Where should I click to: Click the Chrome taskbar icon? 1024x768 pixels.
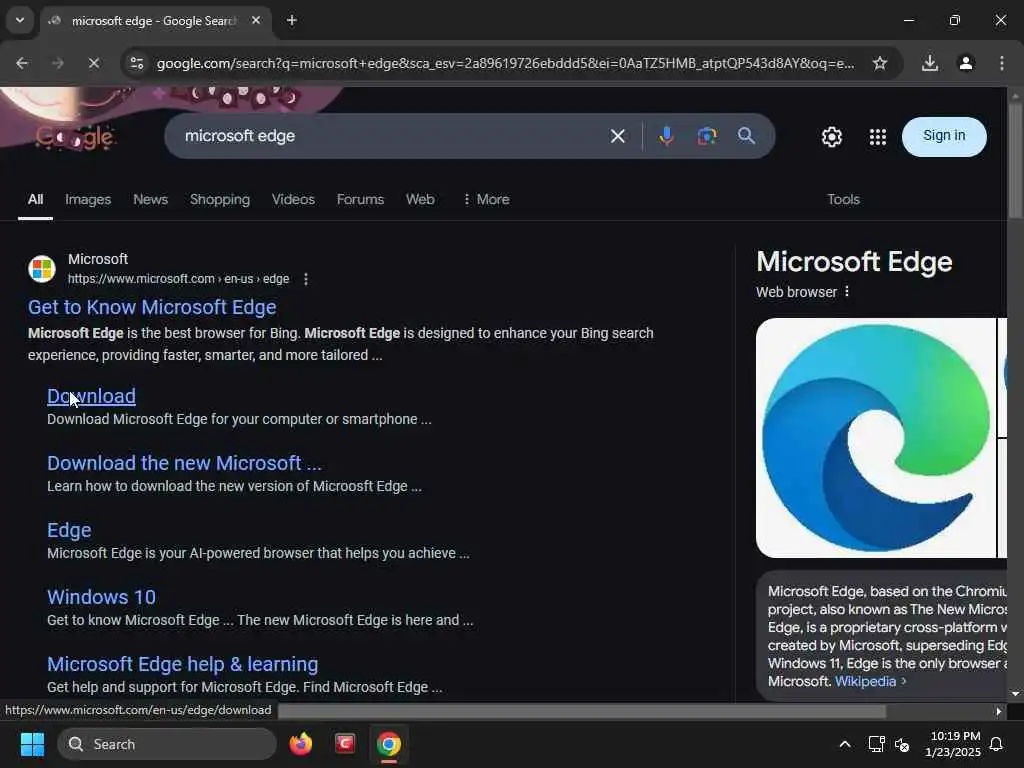[x=389, y=744]
